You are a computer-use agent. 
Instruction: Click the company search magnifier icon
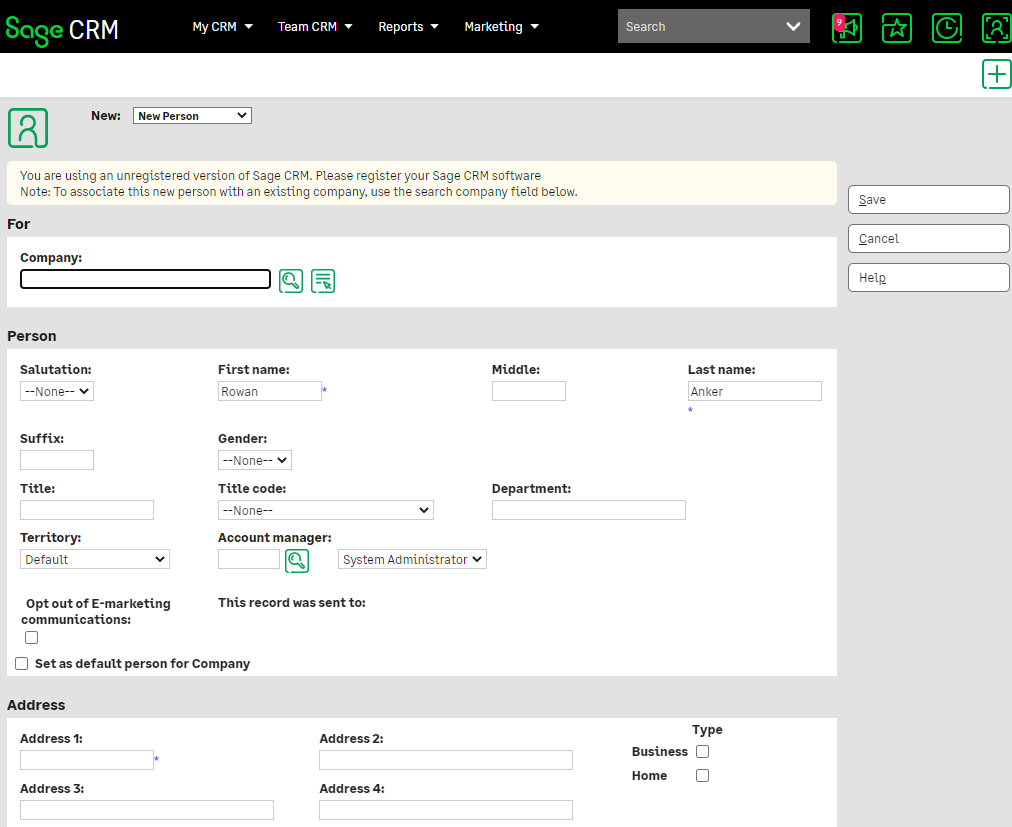click(x=291, y=281)
